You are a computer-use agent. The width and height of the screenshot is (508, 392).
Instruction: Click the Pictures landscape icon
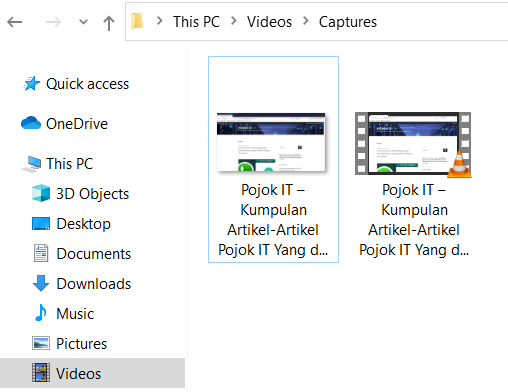pos(41,343)
